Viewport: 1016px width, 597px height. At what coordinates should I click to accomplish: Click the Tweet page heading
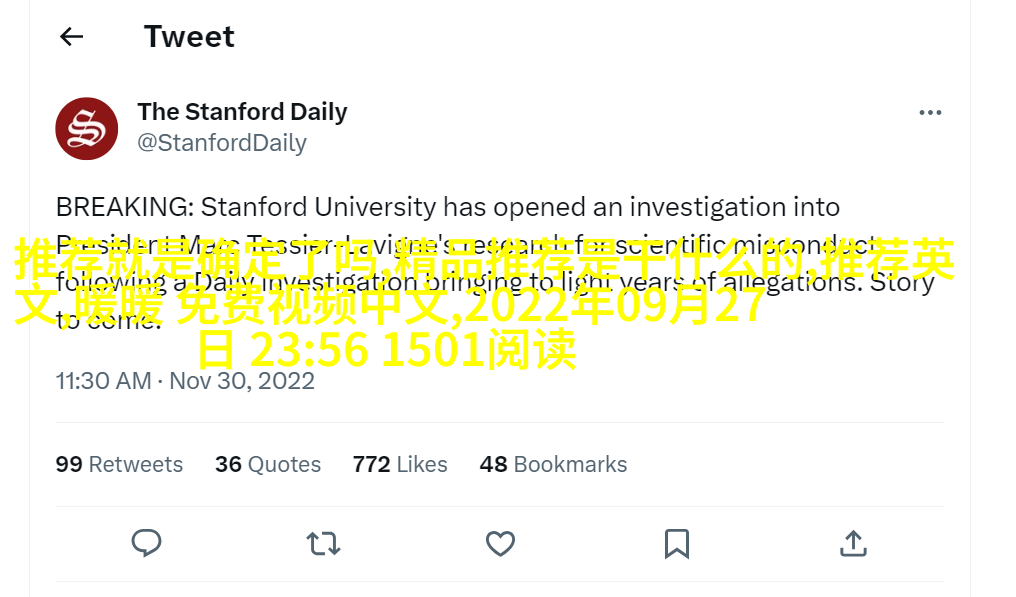coord(189,36)
